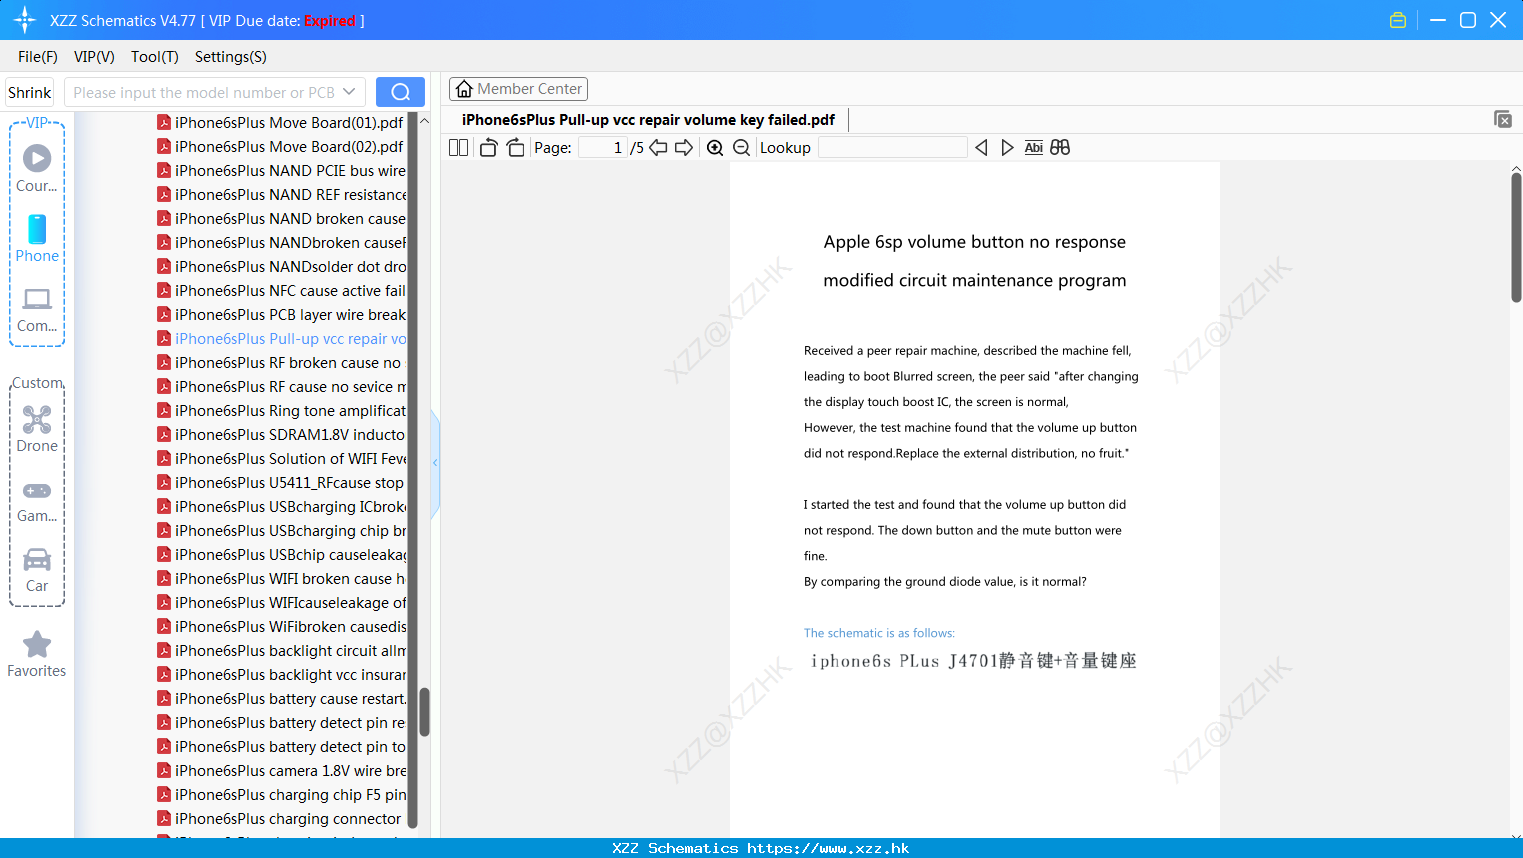Viewport: 1523px width, 858px height.
Task: Select the Phone category icon
Action: coord(37,238)
